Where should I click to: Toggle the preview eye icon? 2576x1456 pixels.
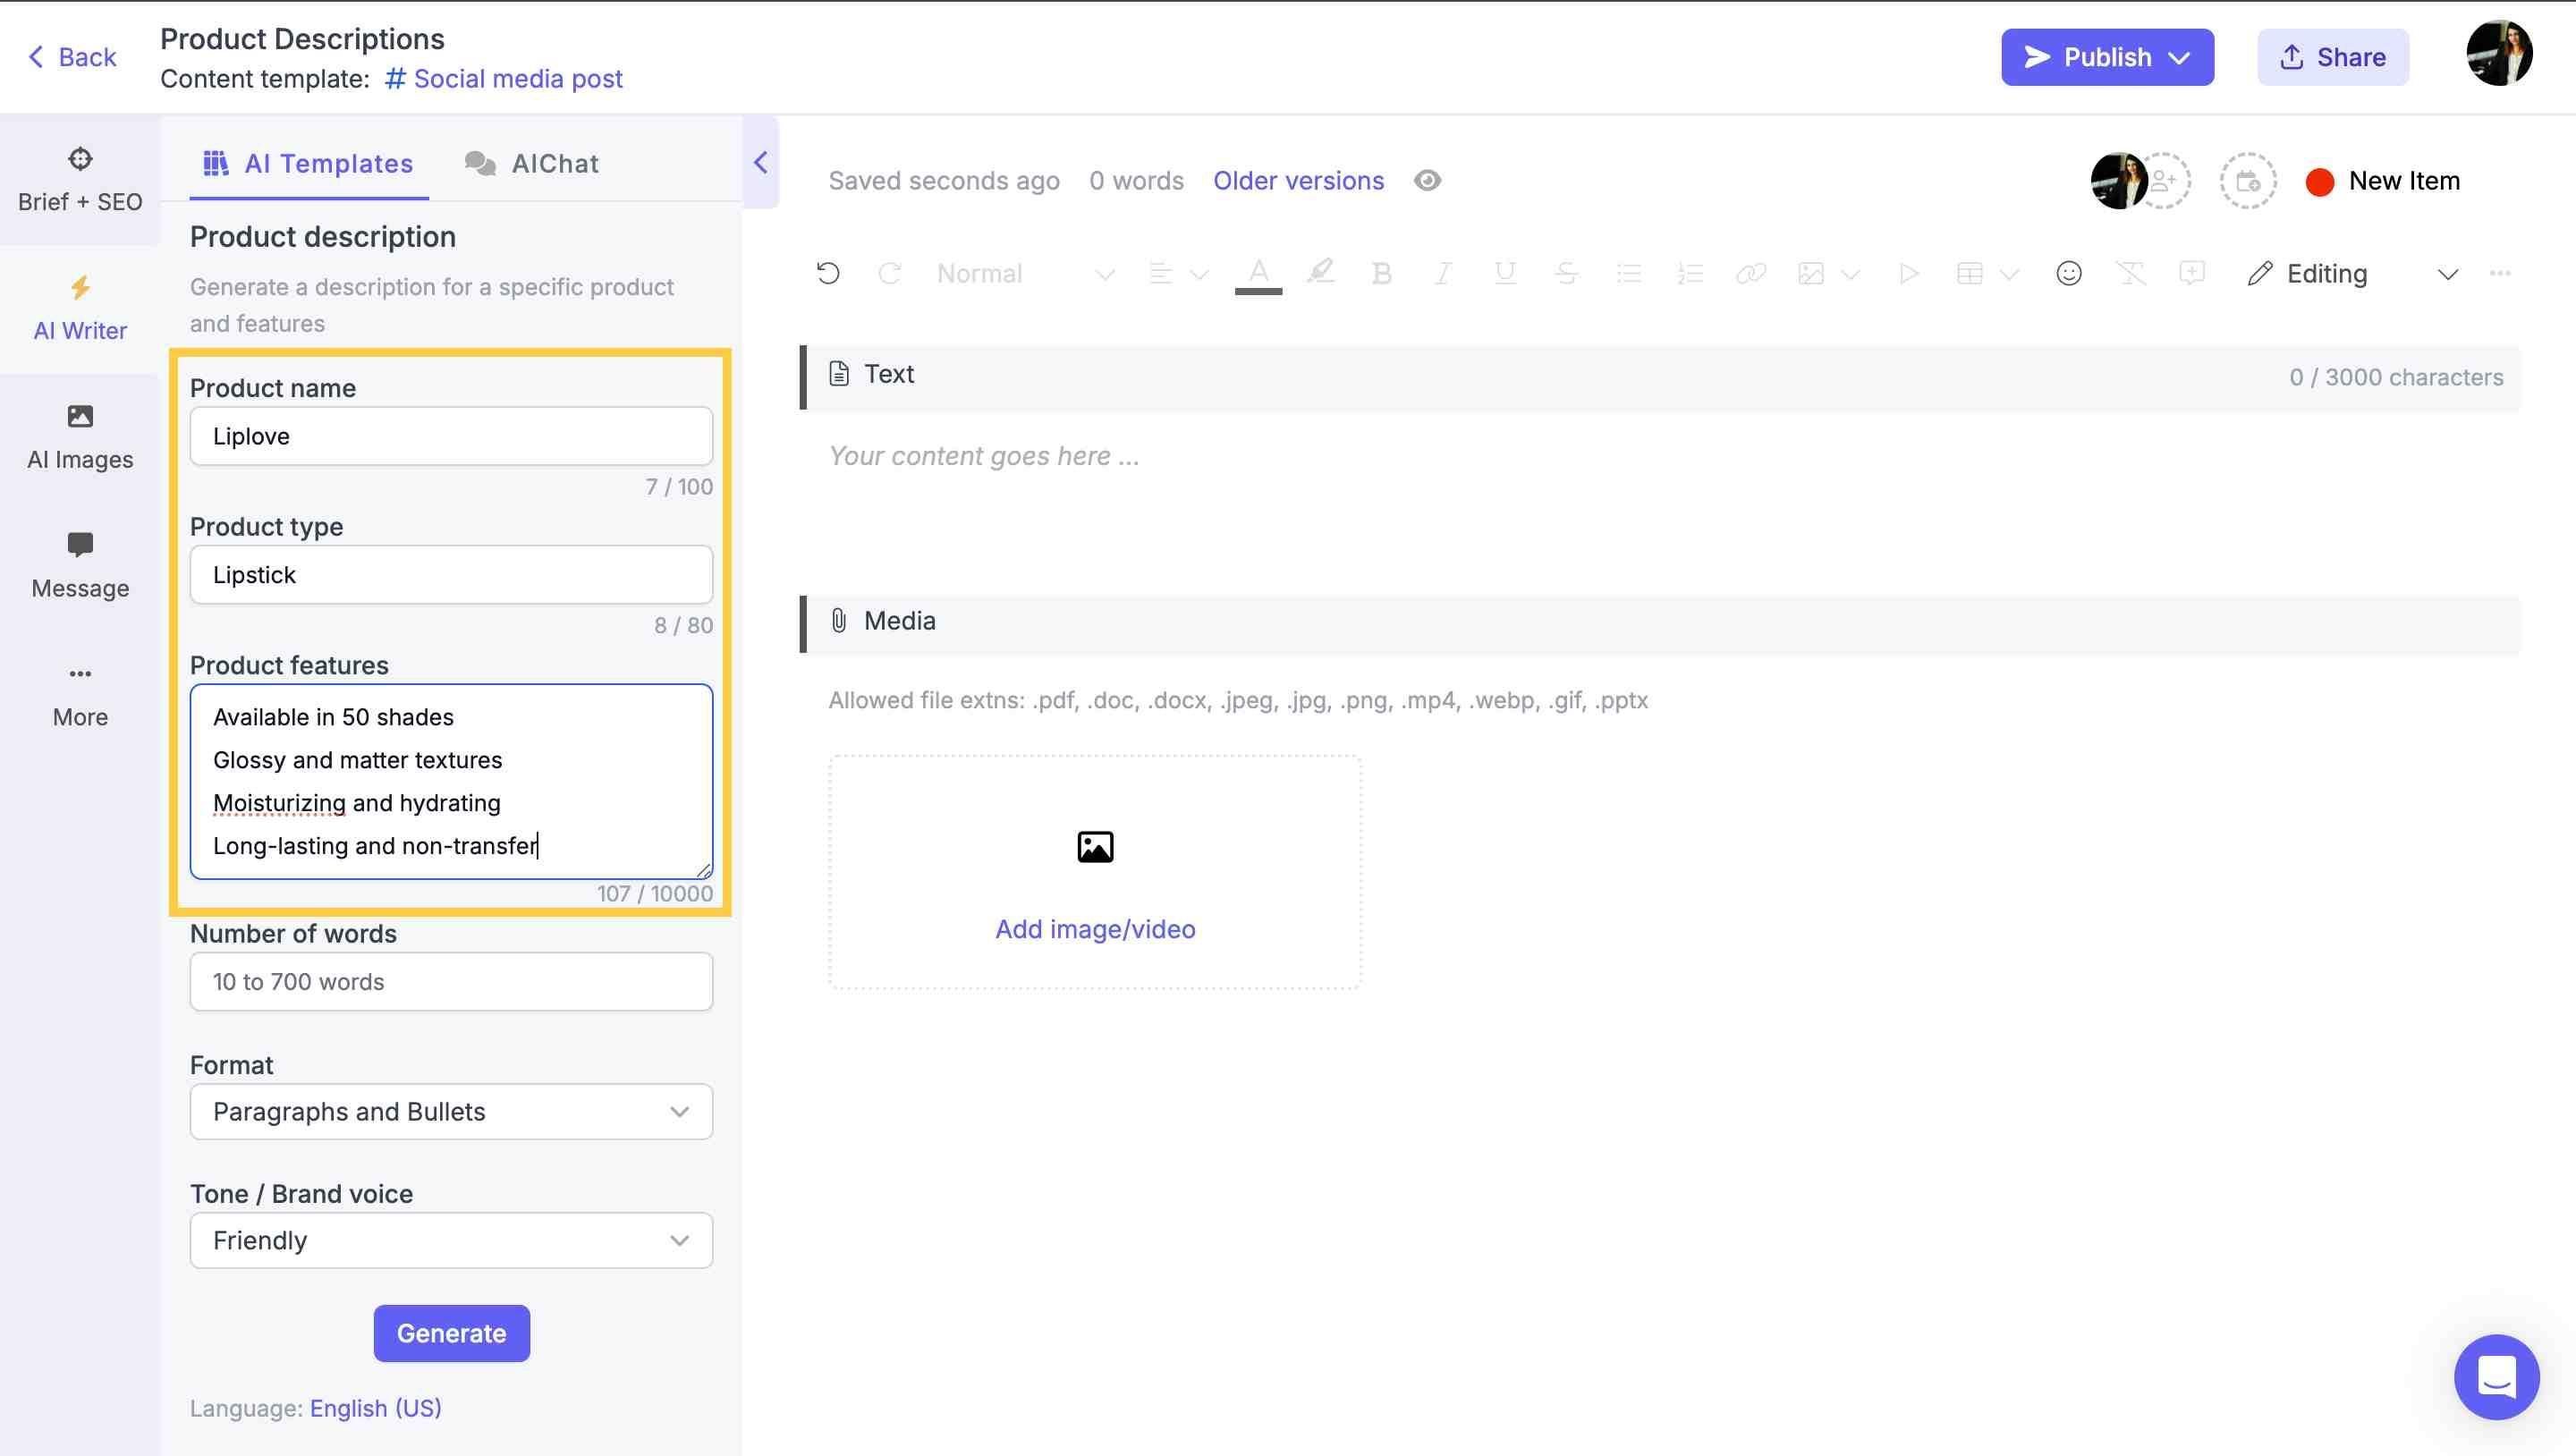pyautogui.click(x=1428, y=179)
